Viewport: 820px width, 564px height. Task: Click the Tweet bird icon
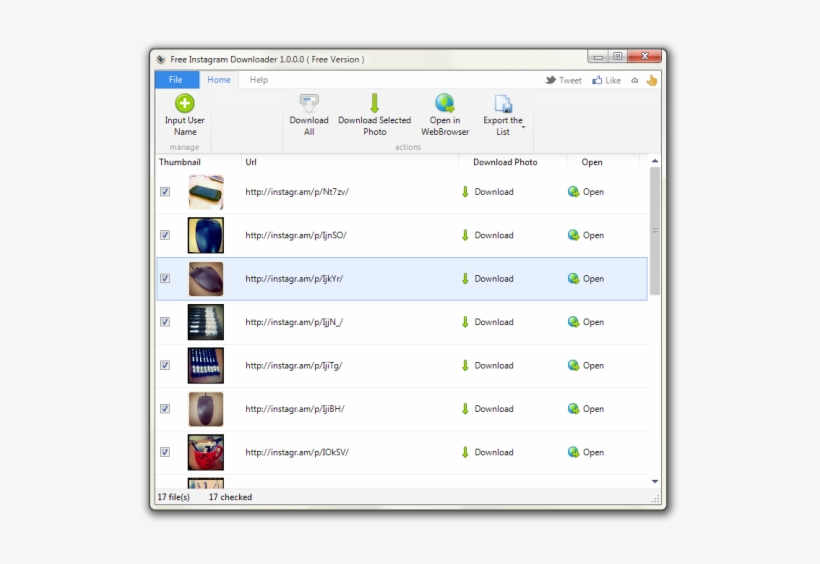pos(551,80)
